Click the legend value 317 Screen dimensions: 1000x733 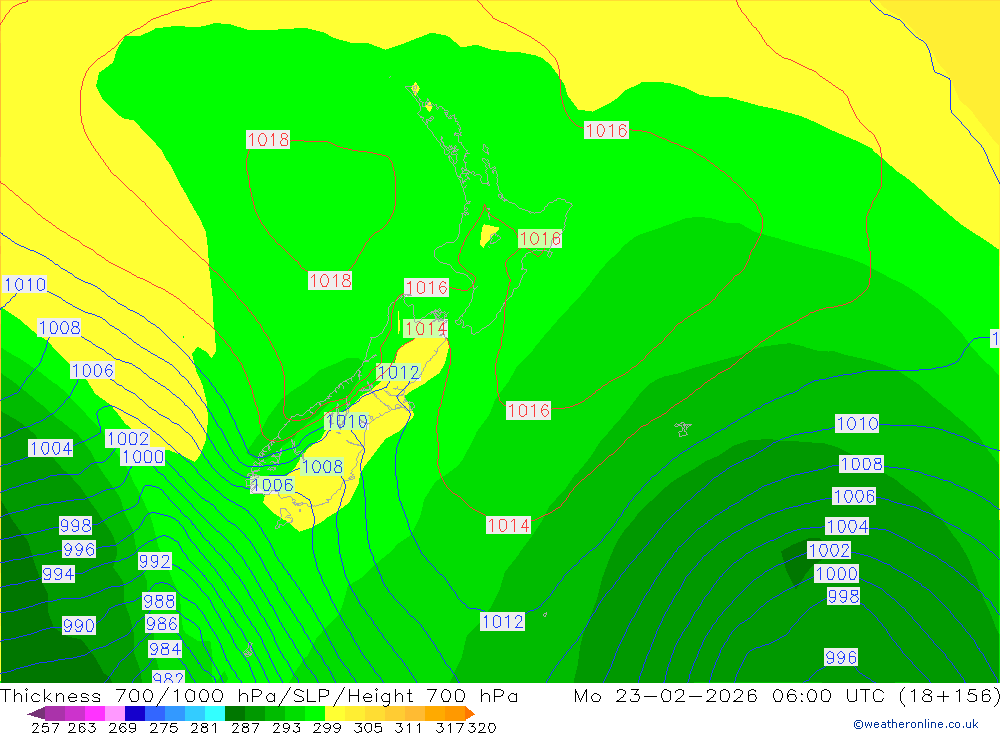point(450,727)
